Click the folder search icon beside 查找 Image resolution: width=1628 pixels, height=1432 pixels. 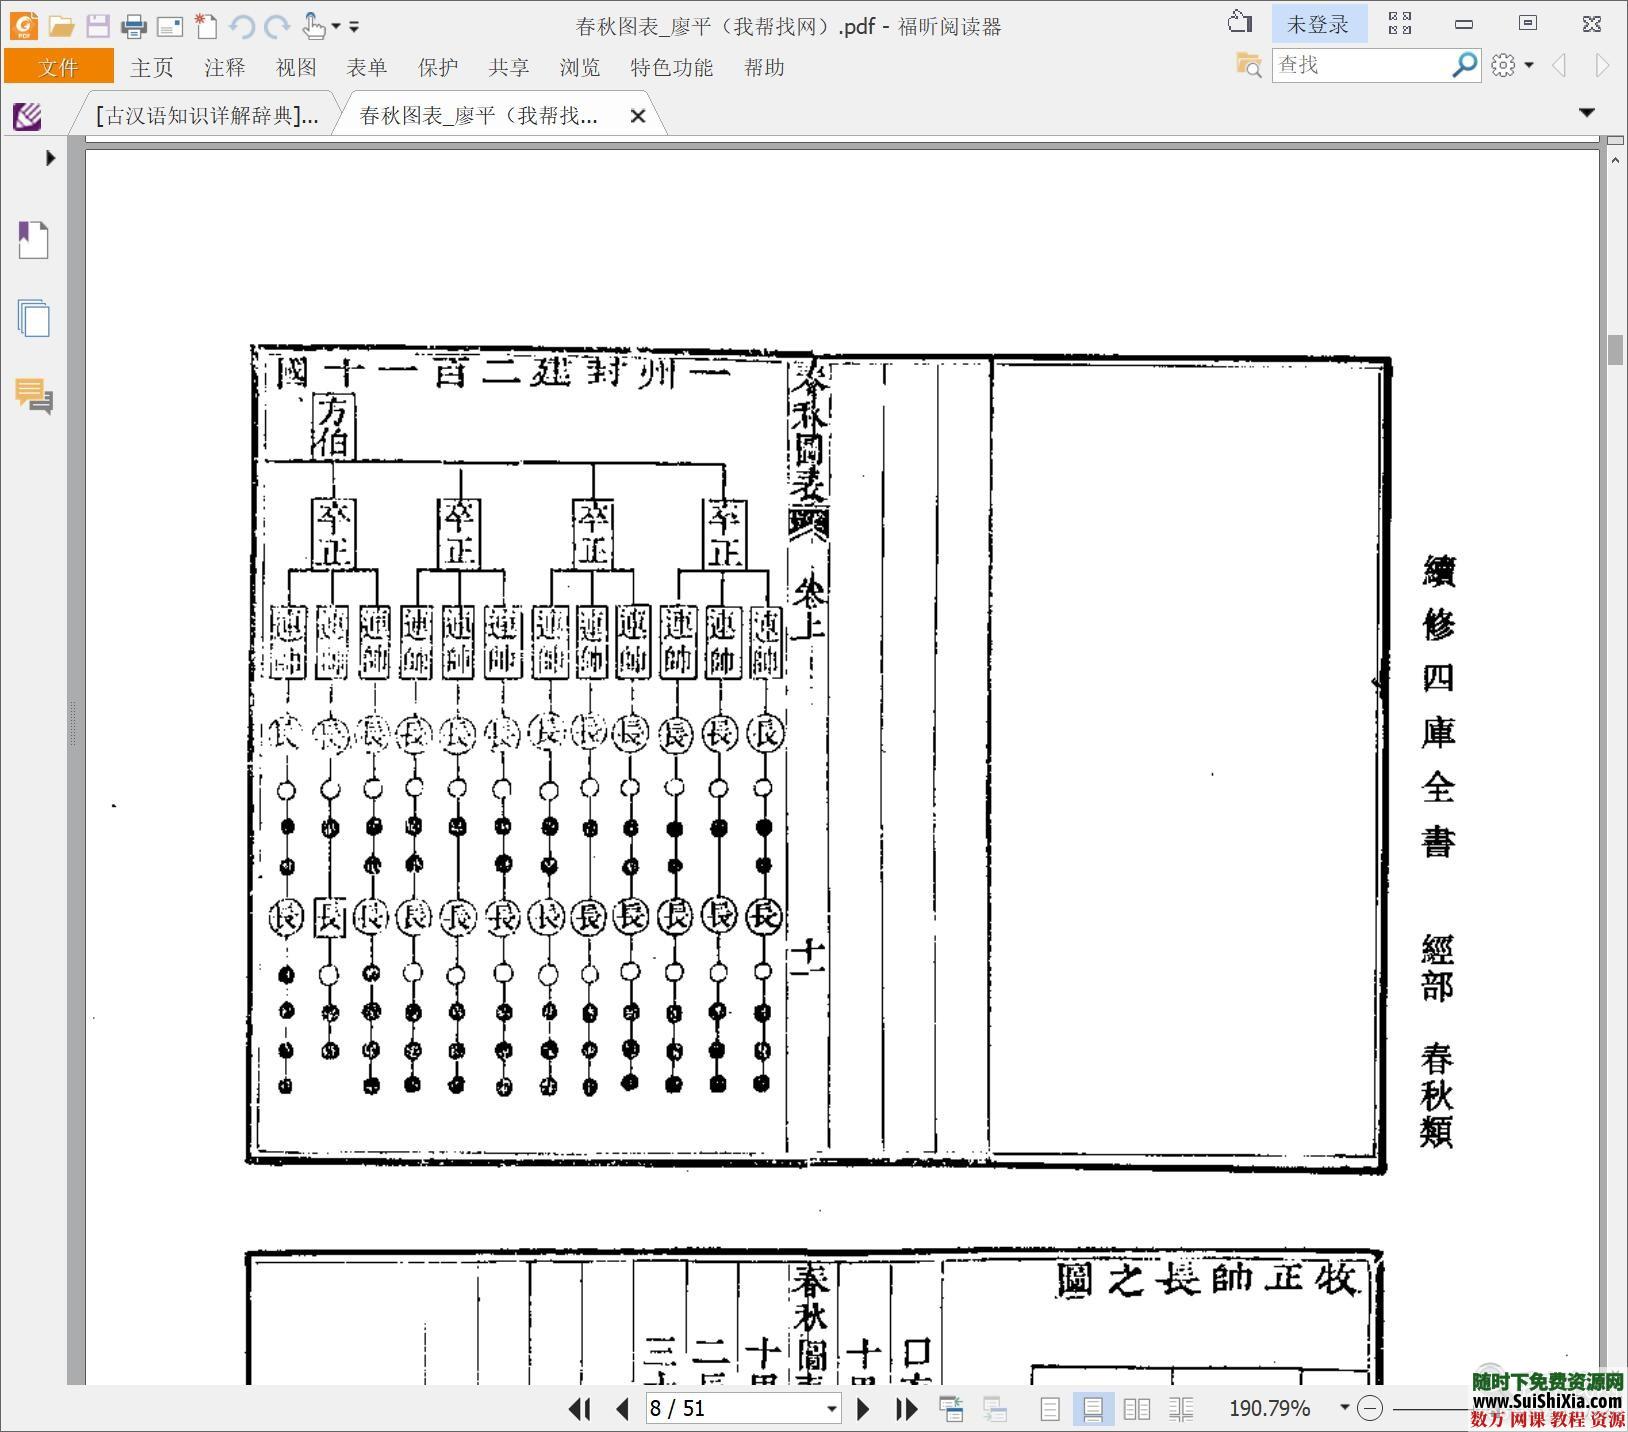(1248, 65)
